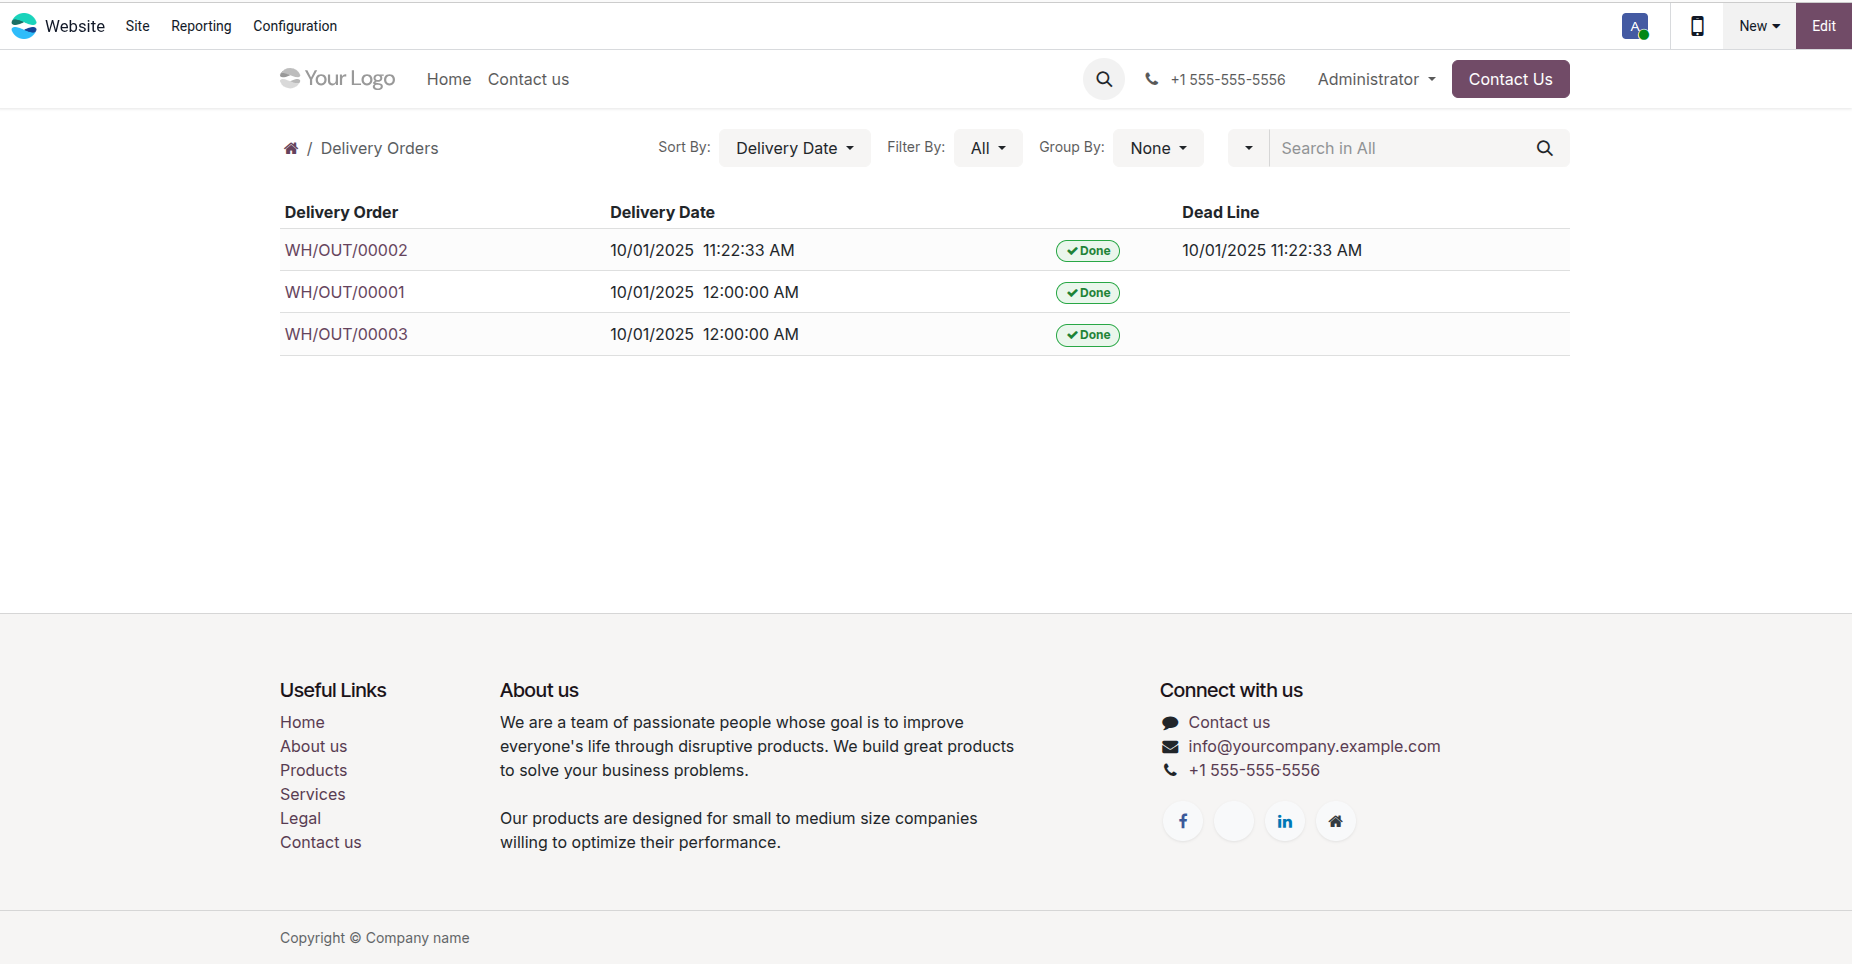
Task: Open the Facebook social icon in footer
Action: click(x=1183, y=821)
